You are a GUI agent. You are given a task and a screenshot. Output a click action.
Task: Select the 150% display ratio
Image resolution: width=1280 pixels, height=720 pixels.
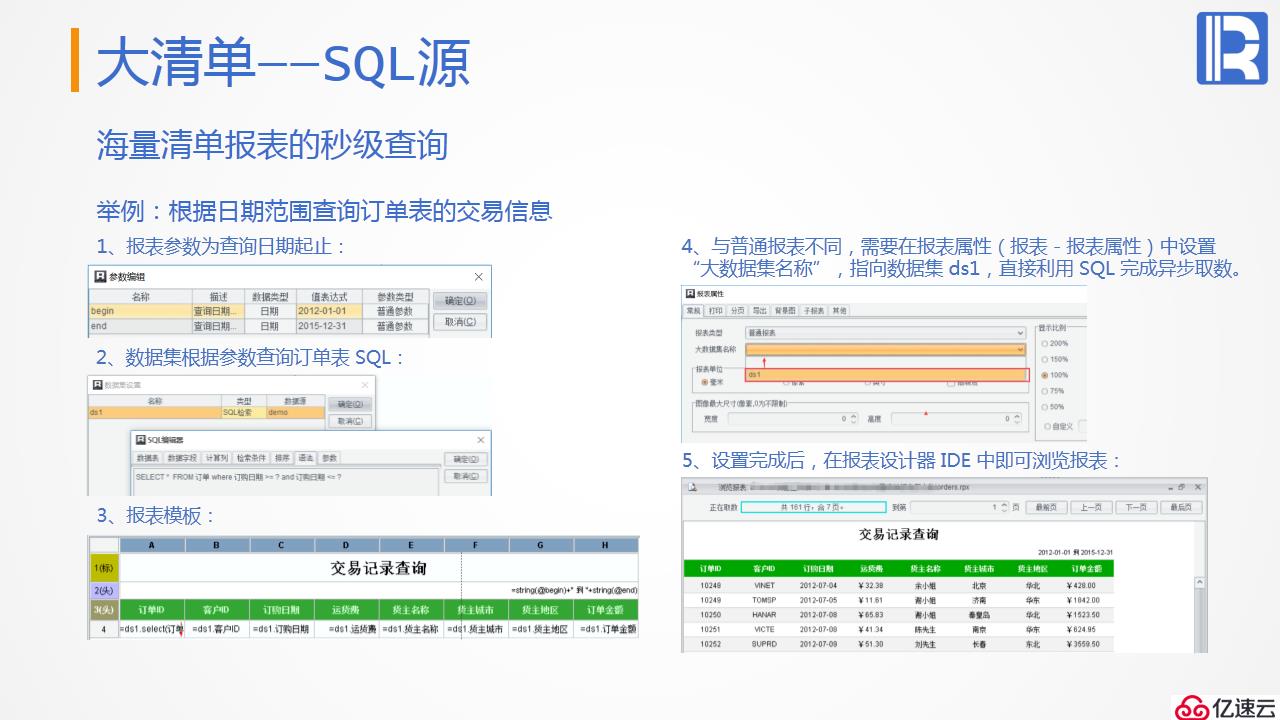[1055, 359]
